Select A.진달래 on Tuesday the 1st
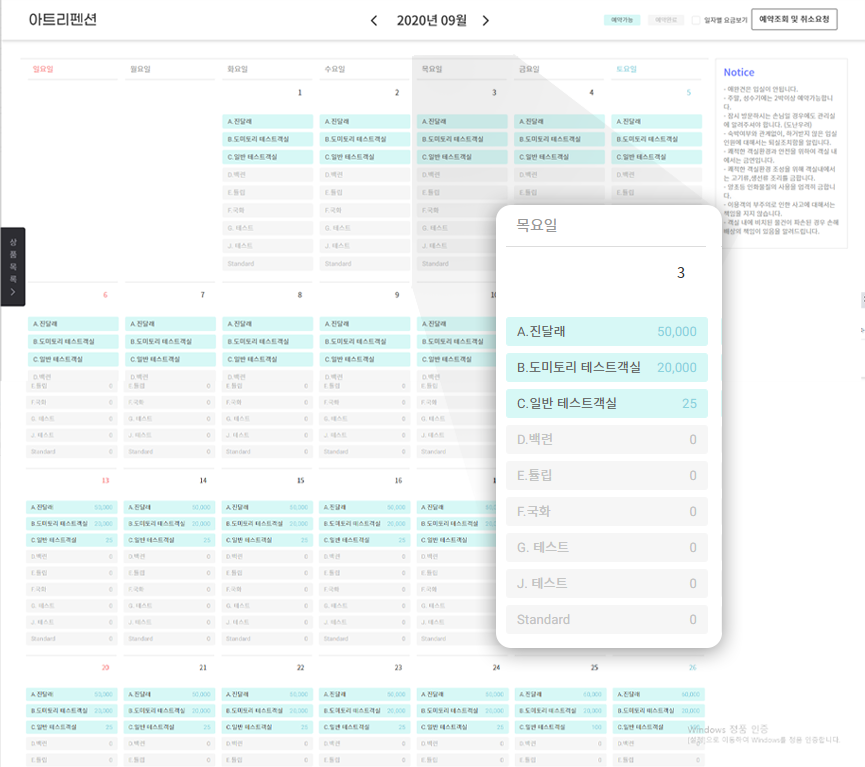This screenshot has height=767, width=865. pos(269,121)
